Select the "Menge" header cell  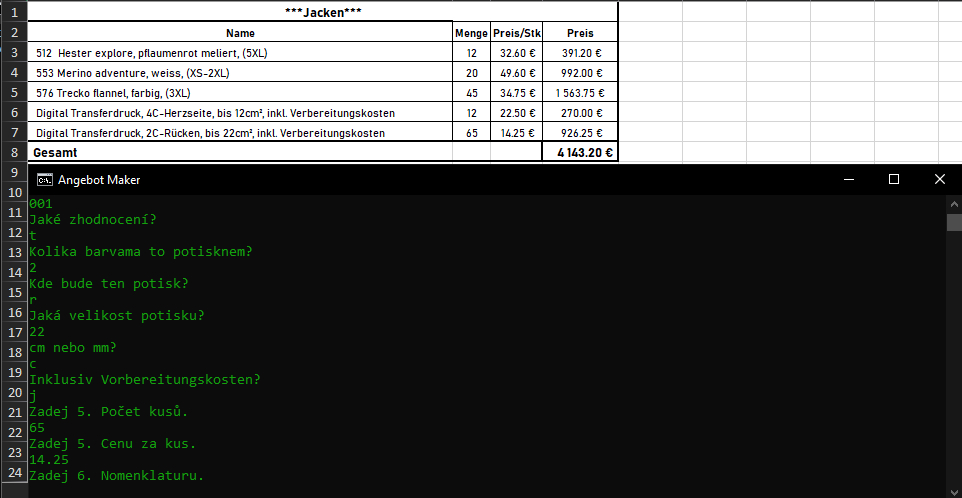[x=471, y=33]
